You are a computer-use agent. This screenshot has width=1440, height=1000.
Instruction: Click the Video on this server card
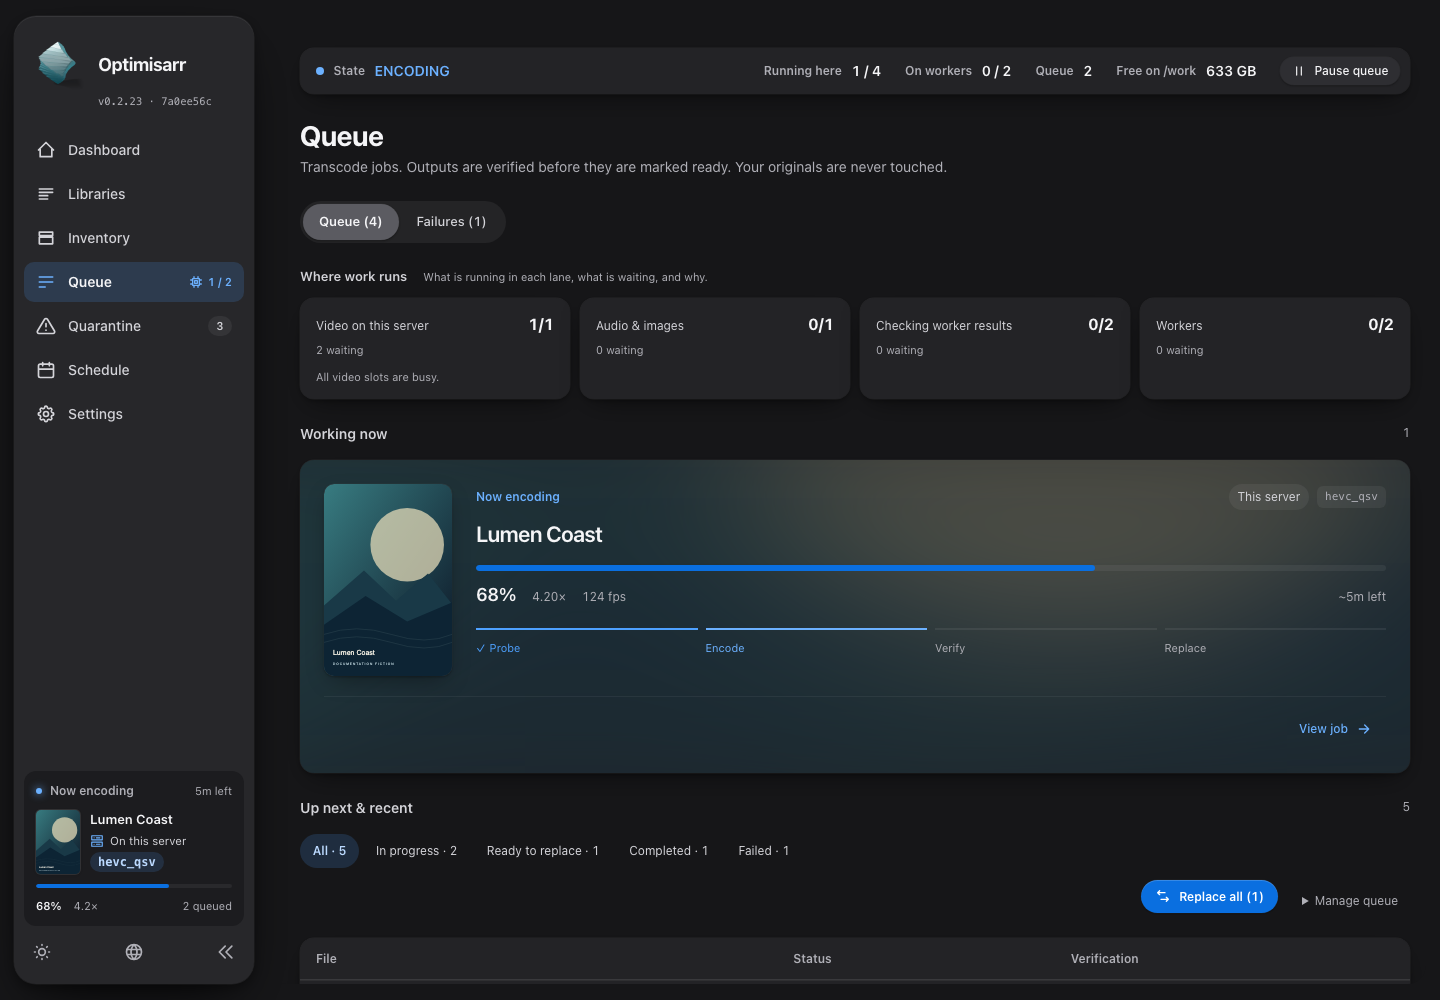pyautogui.click(x=435, y=349)
